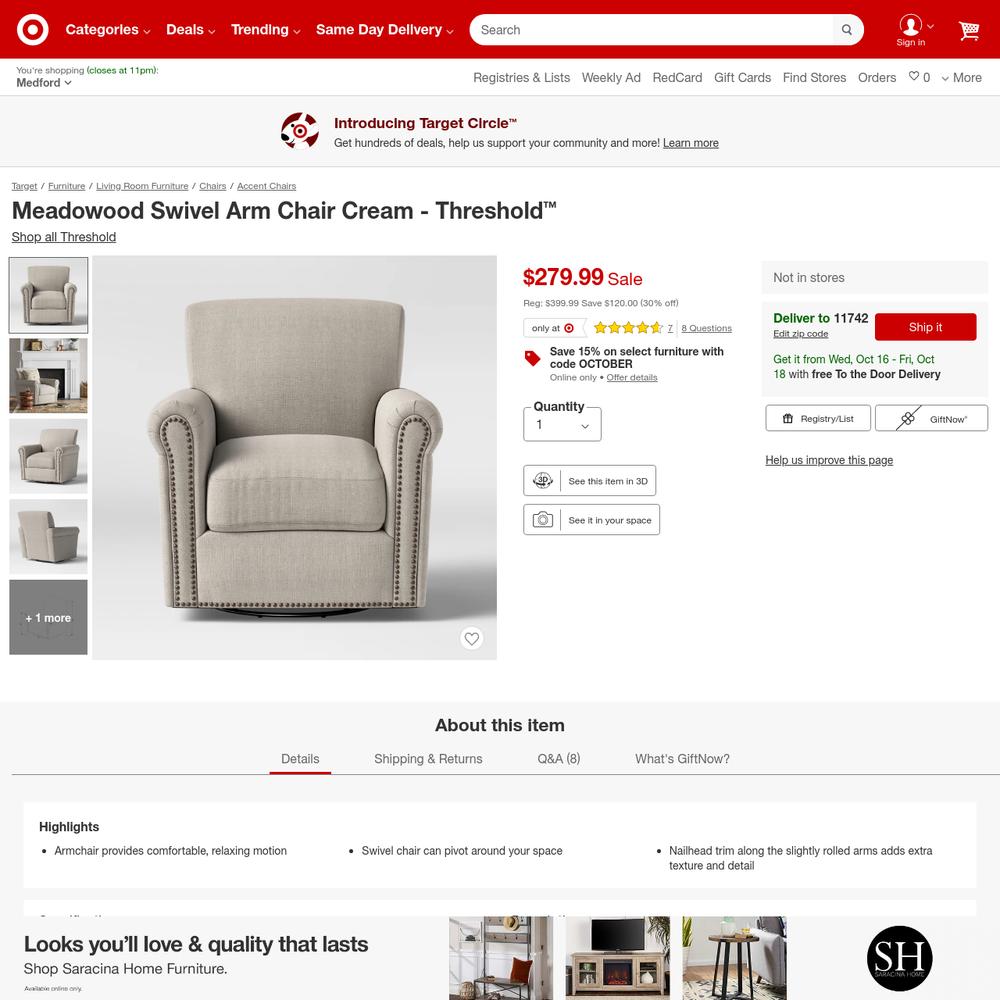Click See this item in 3D
Viewport: 1000px width, 1000px height.
pyautogui.click(x=589, y=481)
